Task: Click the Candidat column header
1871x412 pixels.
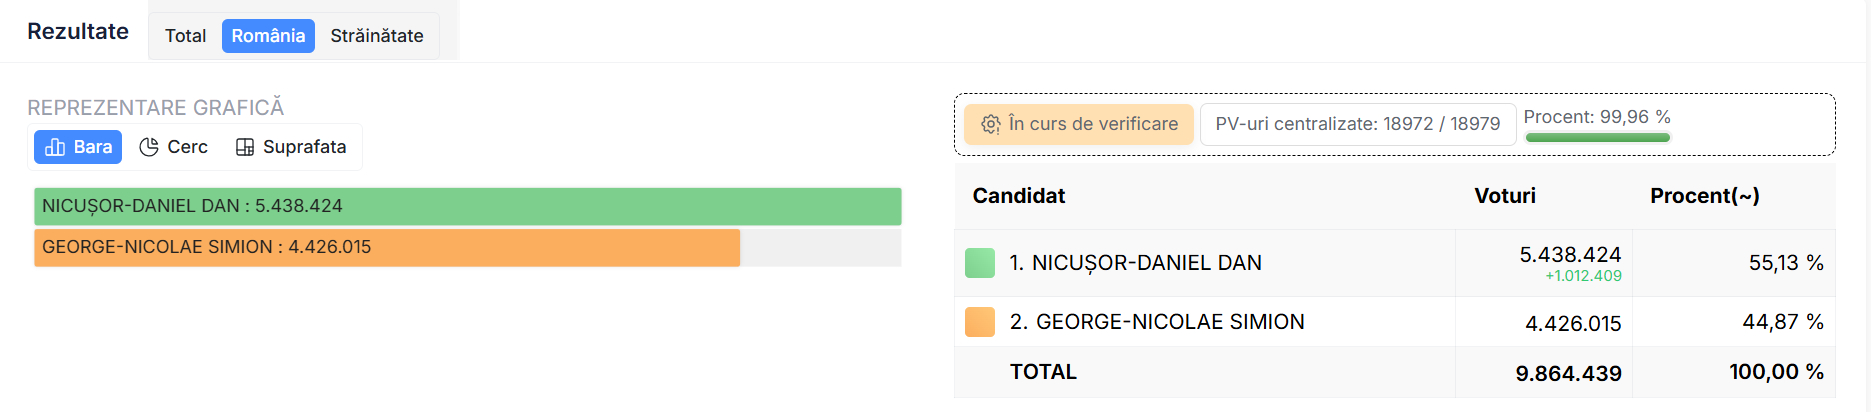Action: point(1018,196)
